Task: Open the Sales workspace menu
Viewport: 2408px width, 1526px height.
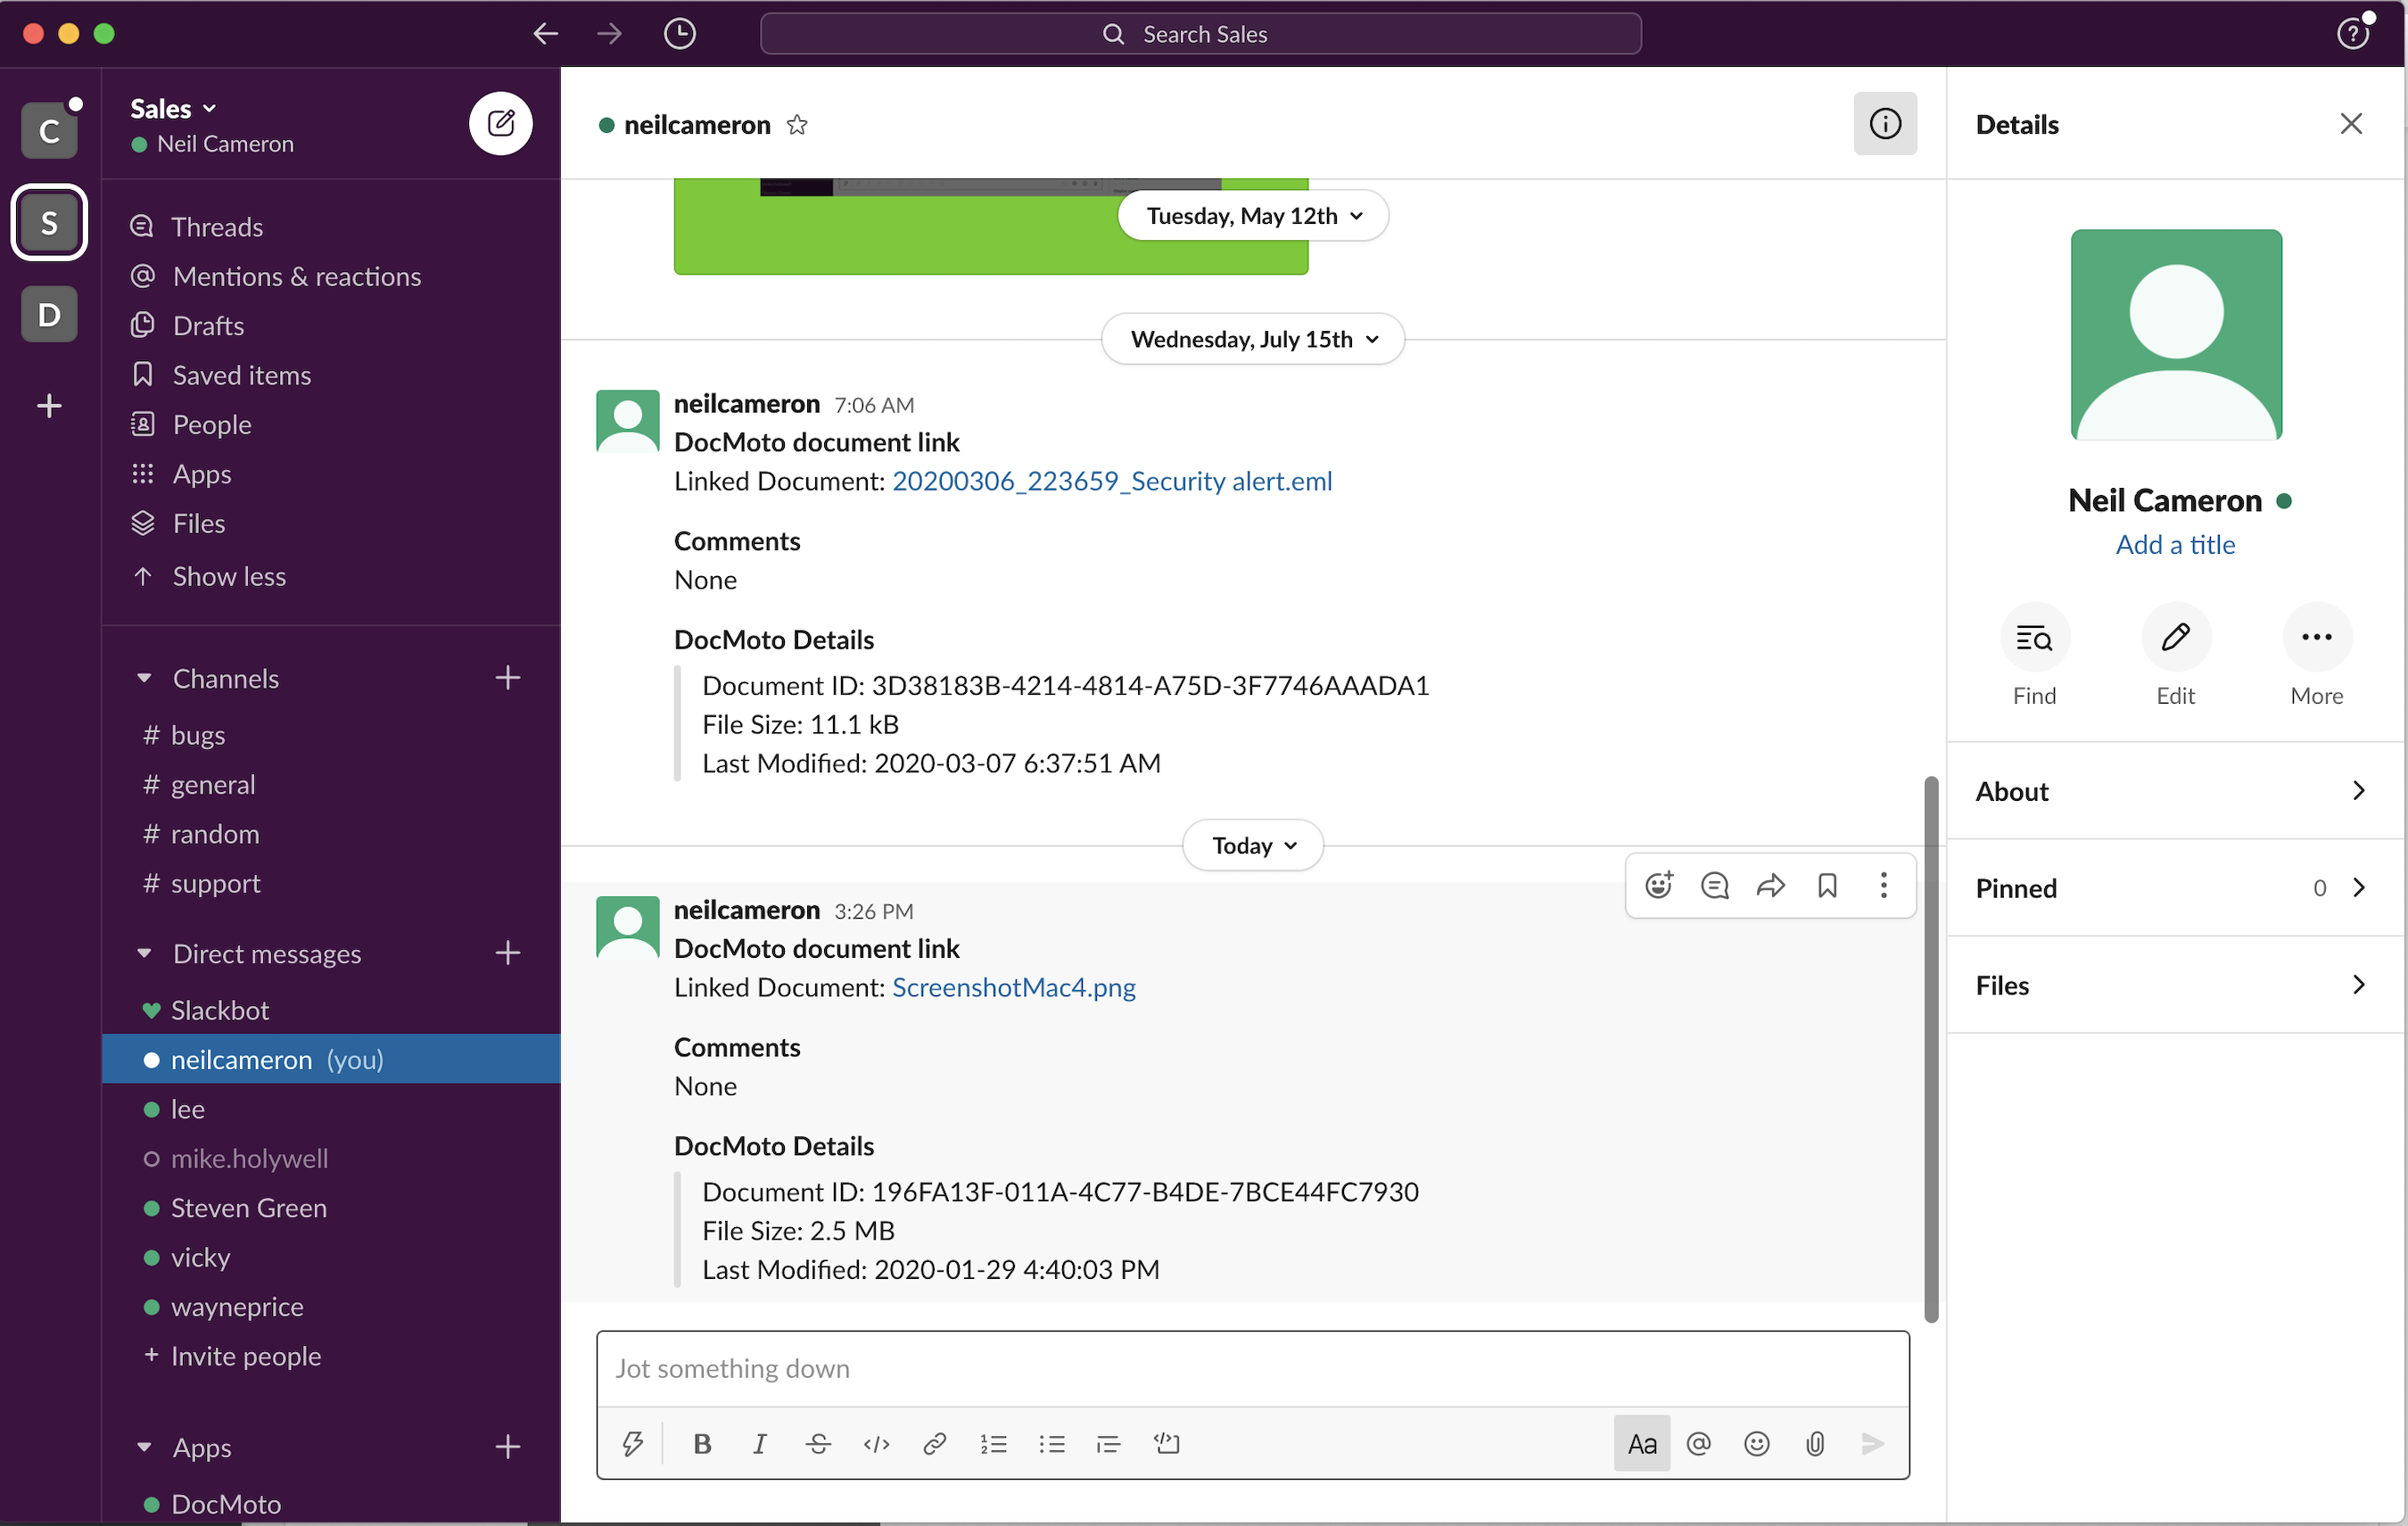Action: [174, 108]
